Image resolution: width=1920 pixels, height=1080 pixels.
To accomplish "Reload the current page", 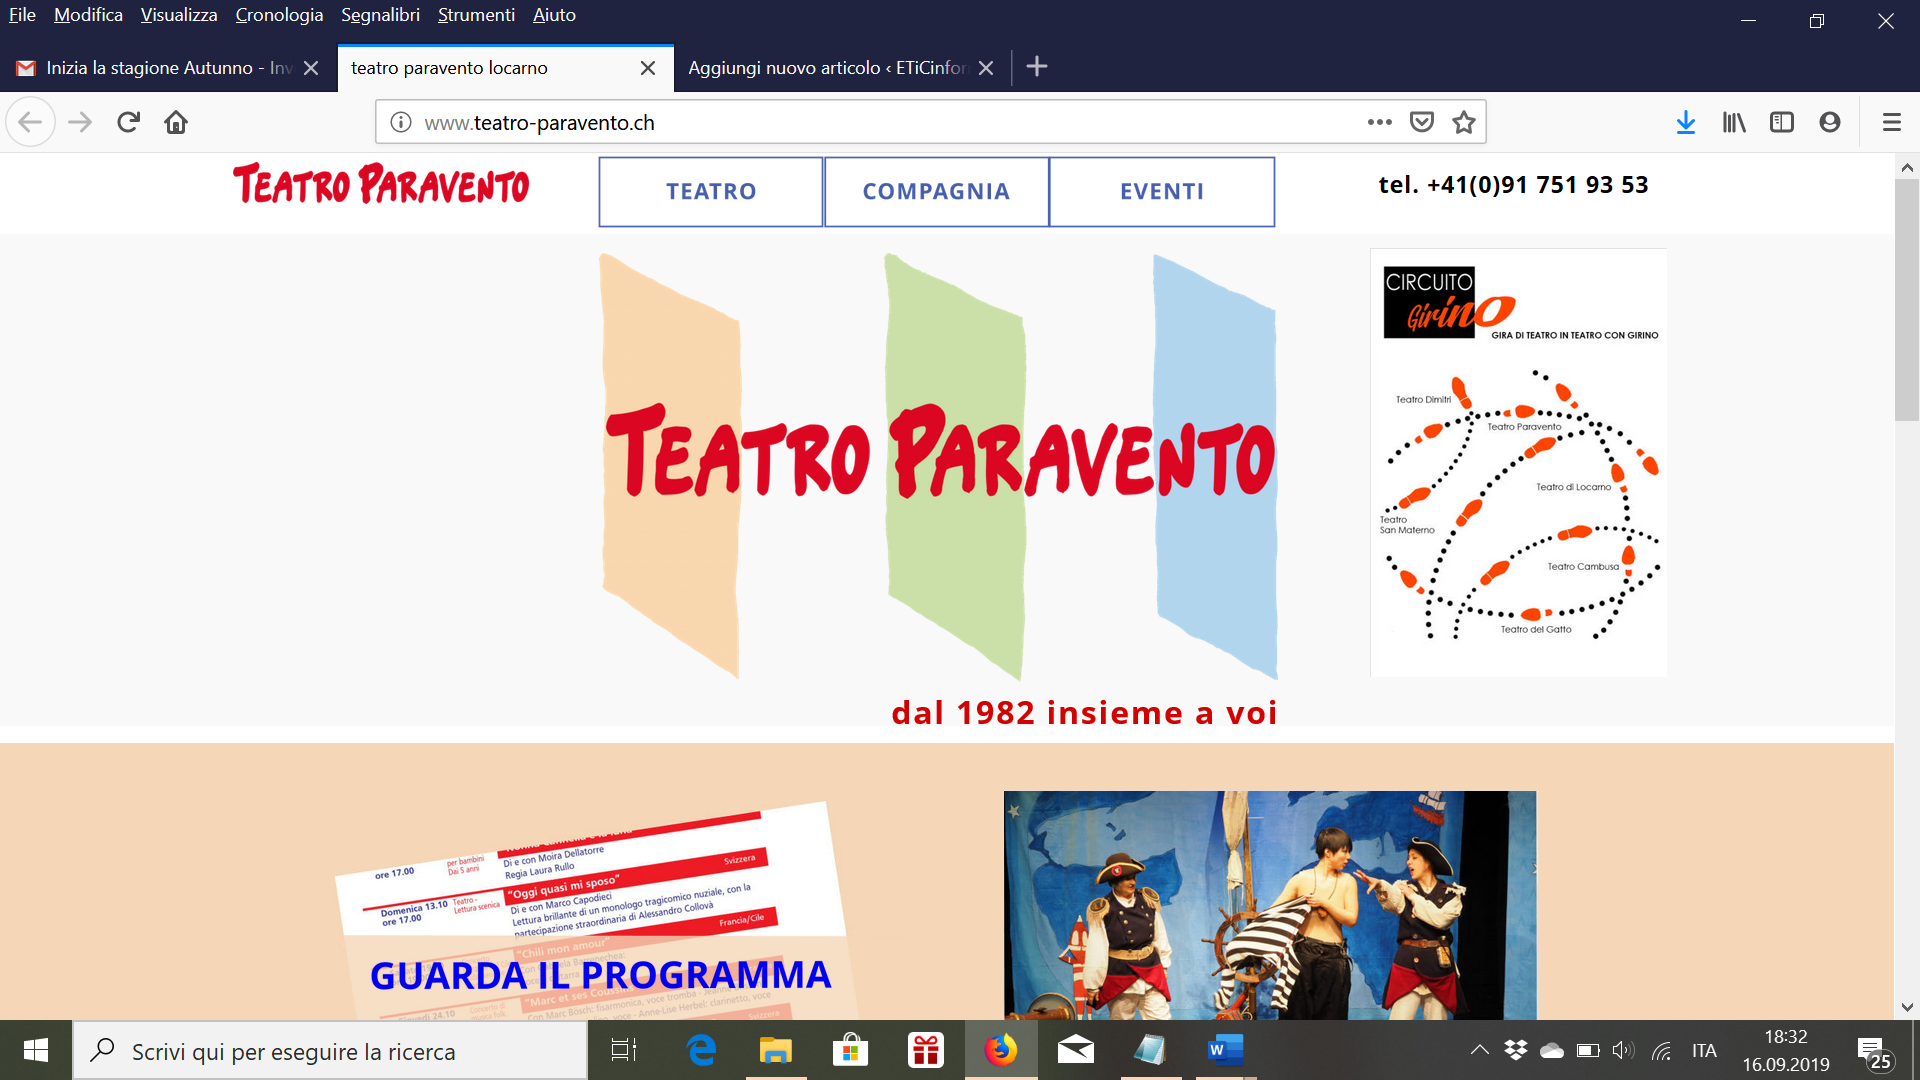I will [128, 122].
